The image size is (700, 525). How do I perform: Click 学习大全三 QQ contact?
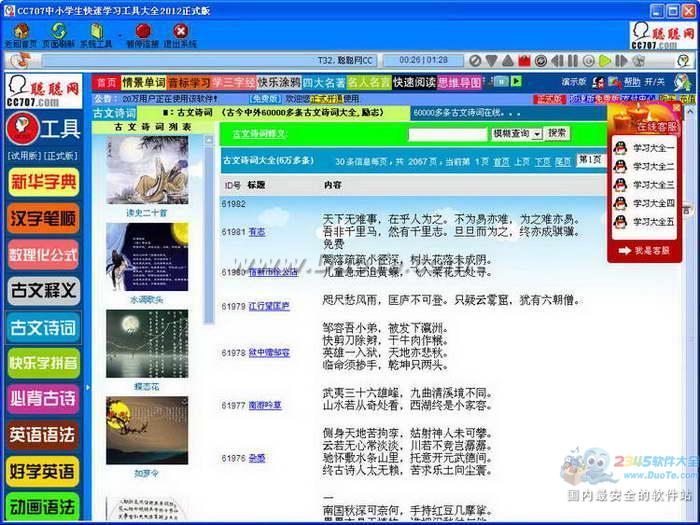point(644,185)
